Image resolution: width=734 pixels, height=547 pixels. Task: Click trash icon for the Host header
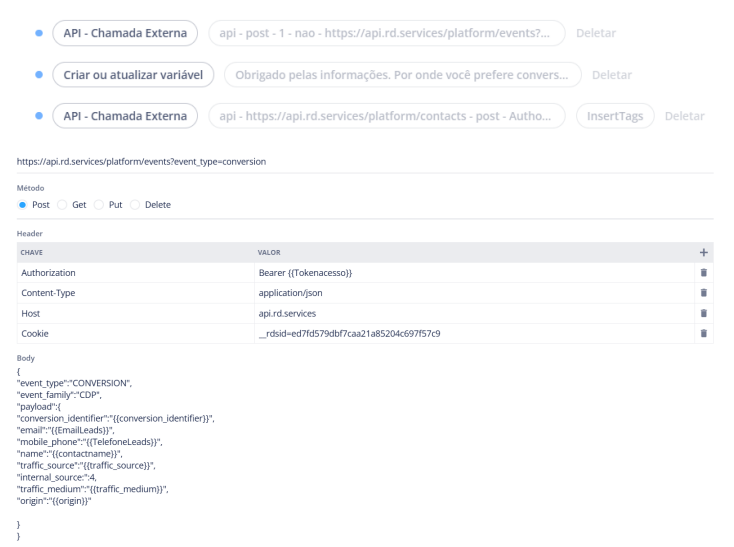click(704, 313)
